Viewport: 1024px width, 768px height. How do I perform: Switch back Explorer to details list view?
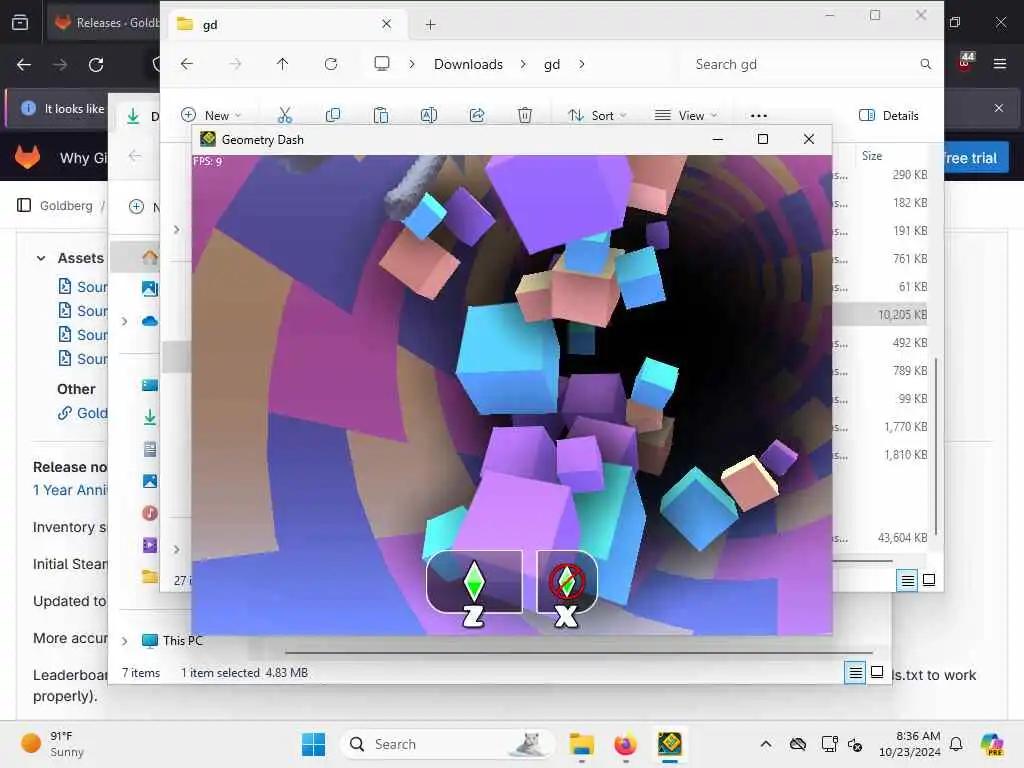[x=855, y=672]
